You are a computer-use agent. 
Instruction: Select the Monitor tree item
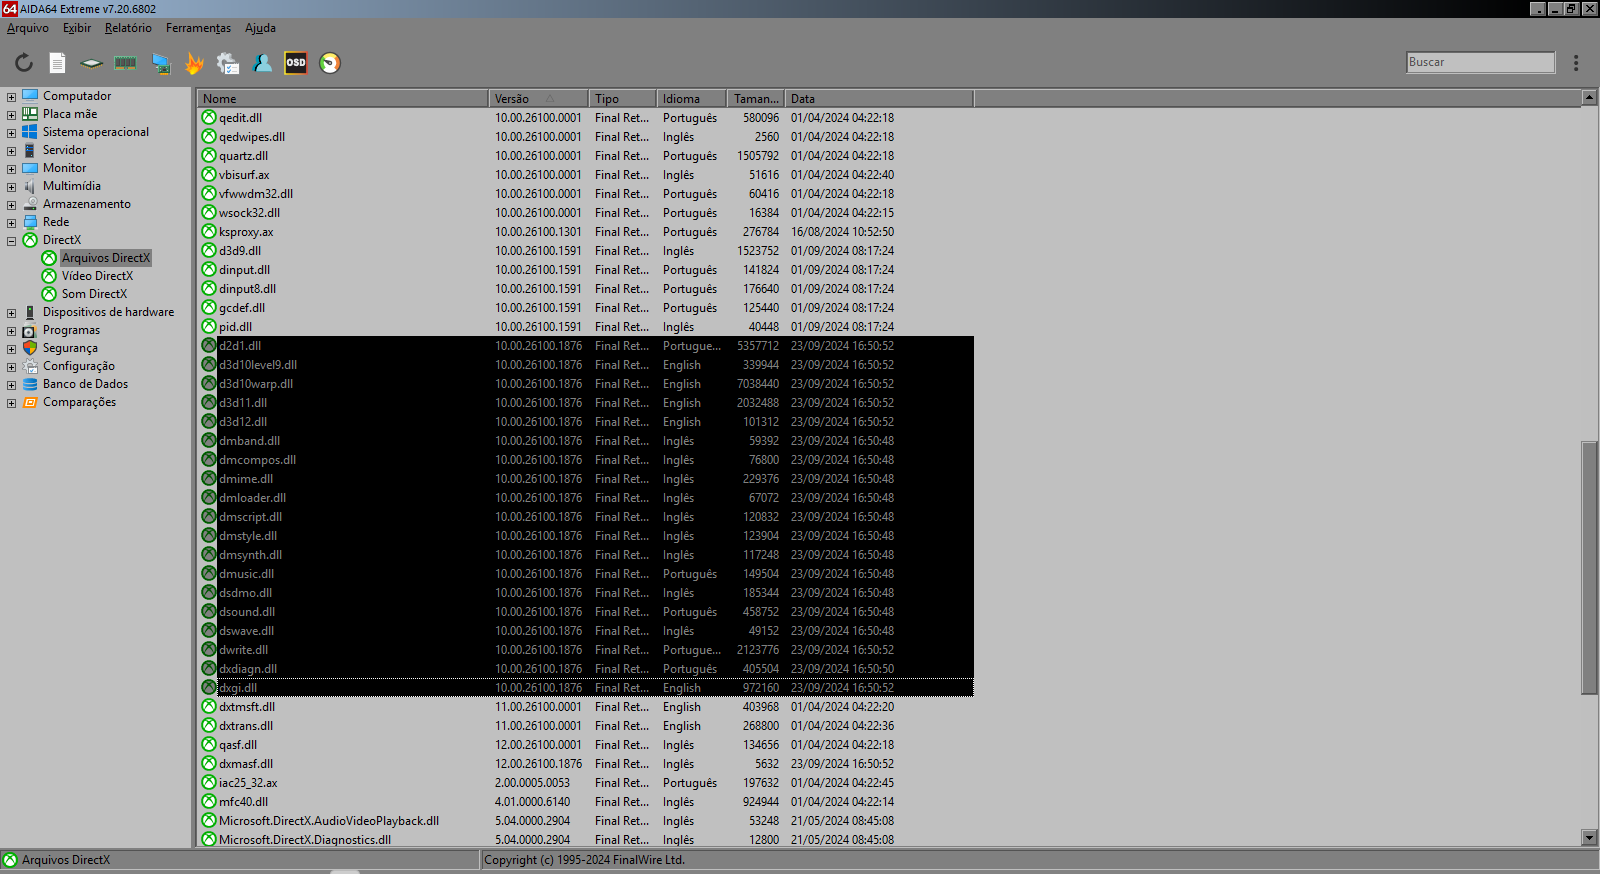click(x=64, y=168)
